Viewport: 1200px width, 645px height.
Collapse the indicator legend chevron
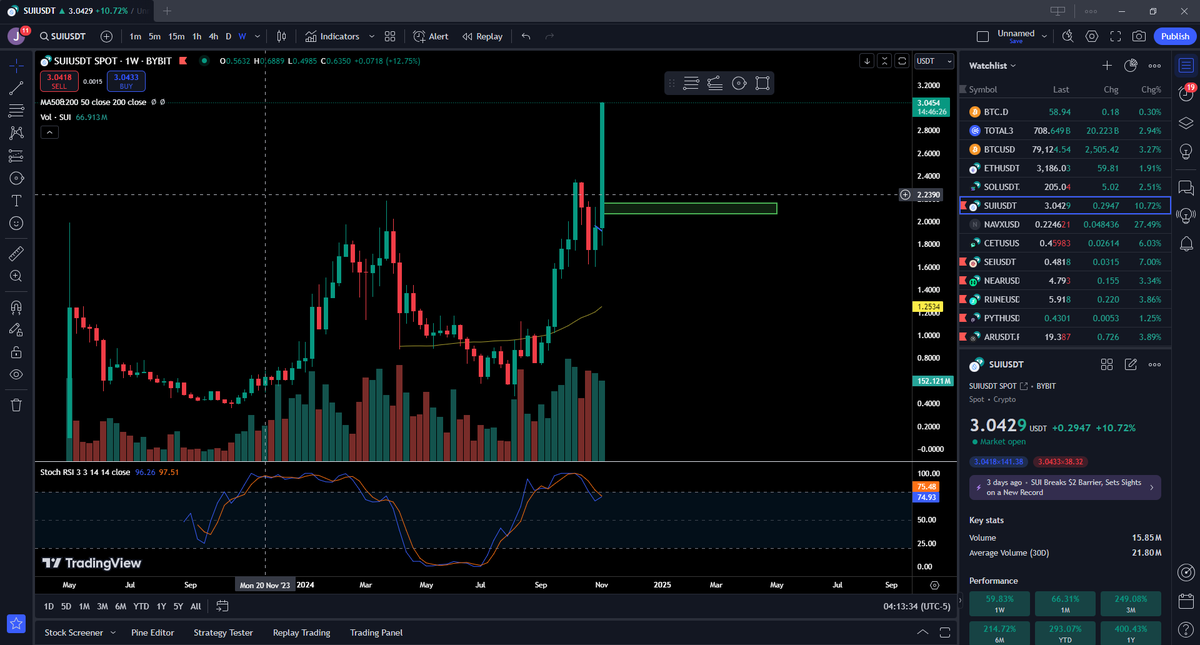[x=48, y=132]
